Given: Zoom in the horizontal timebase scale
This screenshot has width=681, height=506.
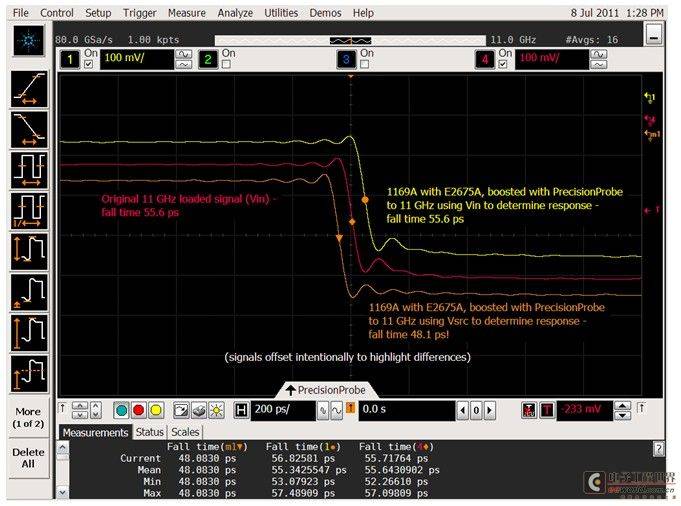Looking at the screenshot, I should point(337,410).
